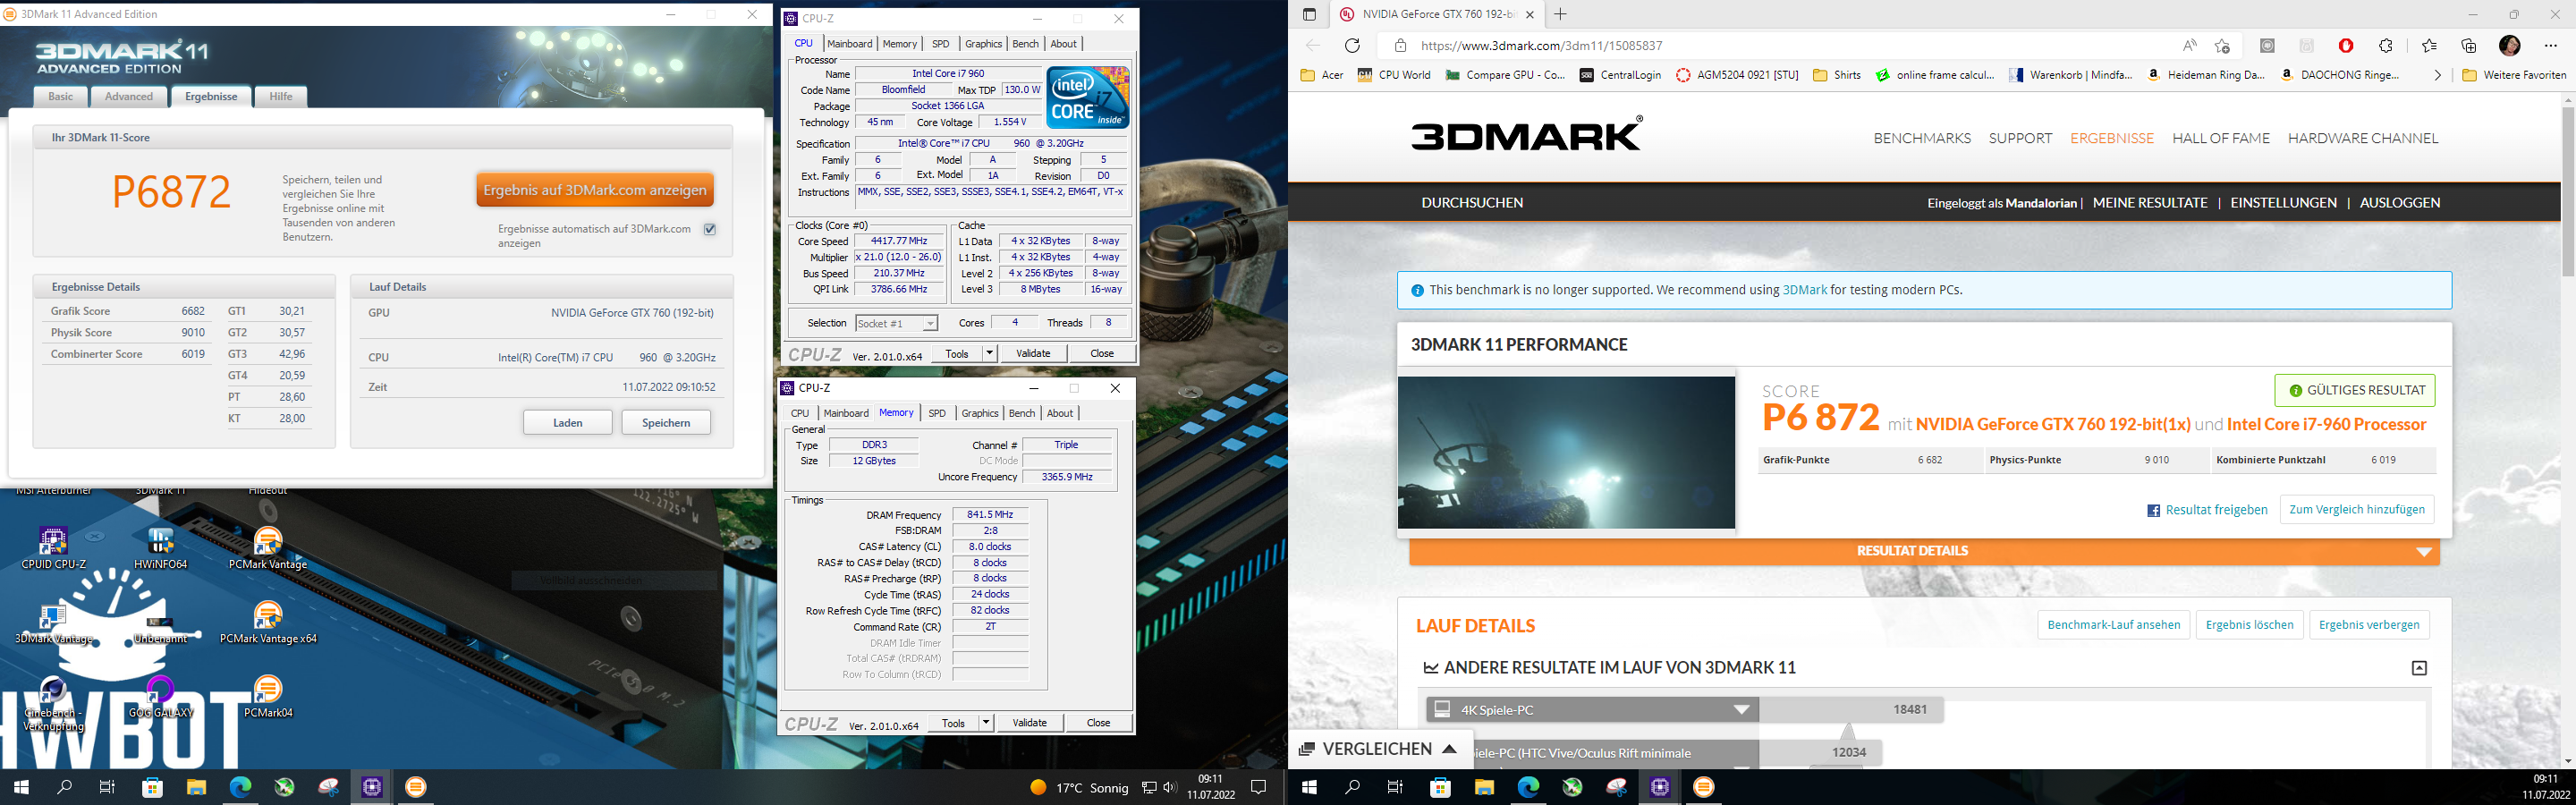This screenshot has height=805, width=2576.
Task: Click the red ad-blocker extension icon
Action: point(2346,45)
